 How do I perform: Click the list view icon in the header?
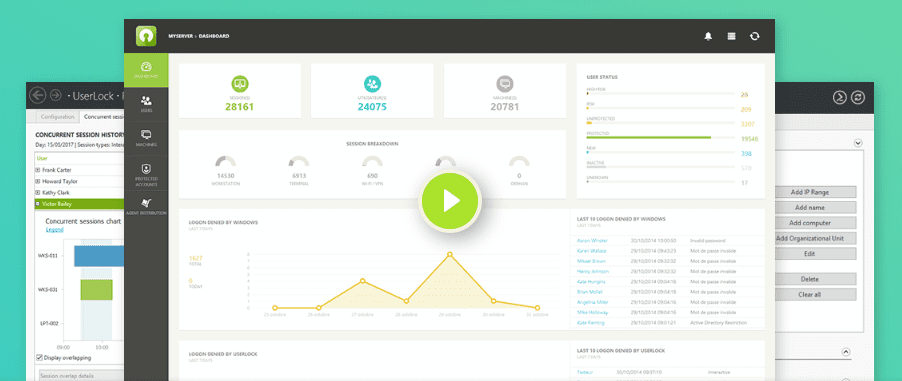(x=731, y=36)
